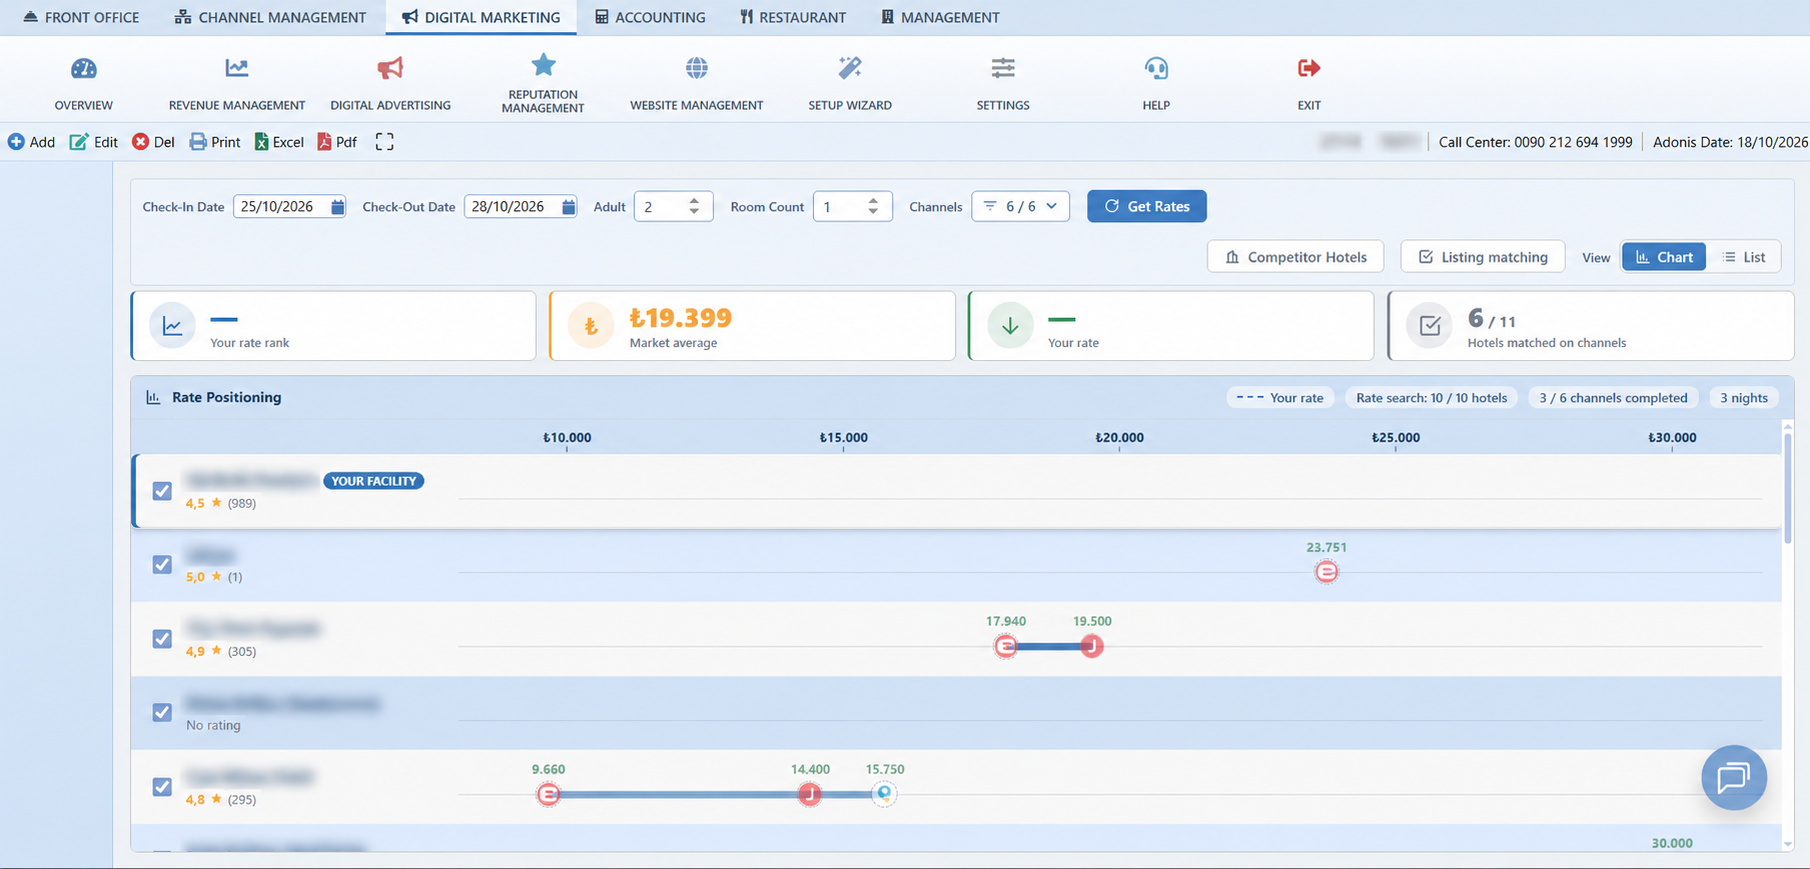
Task: Click the Get Rates button
Action: (x=1147, y=206)
